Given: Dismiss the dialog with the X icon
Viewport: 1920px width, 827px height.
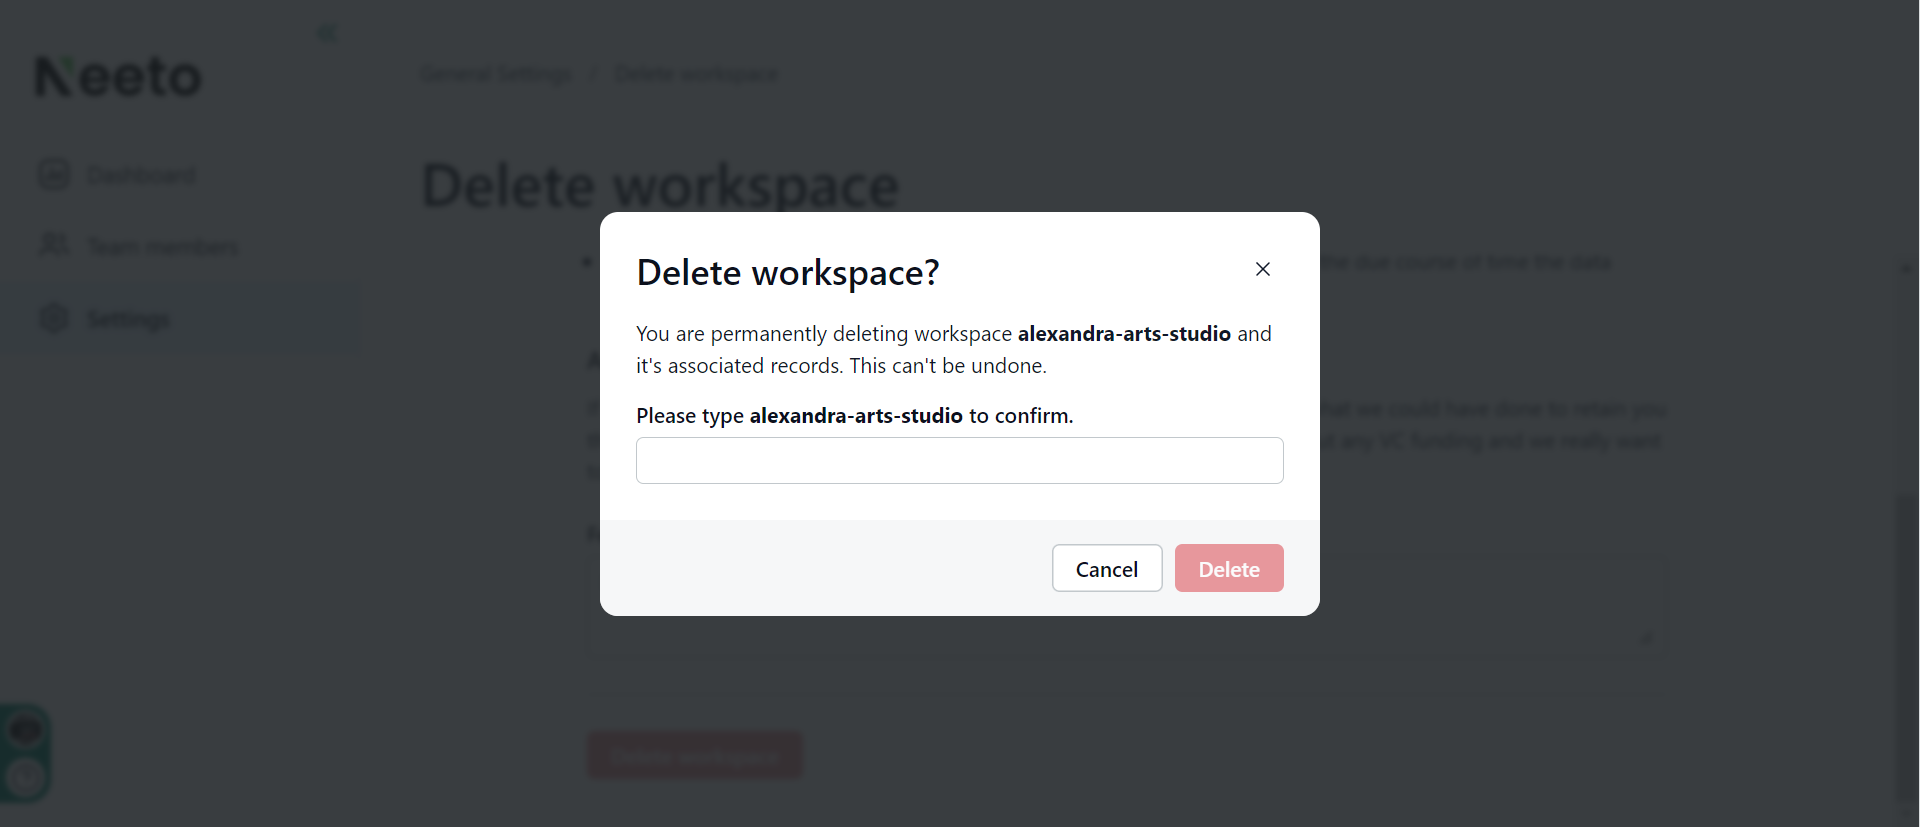Looking at the screenshot, I should click(1262, 269).
